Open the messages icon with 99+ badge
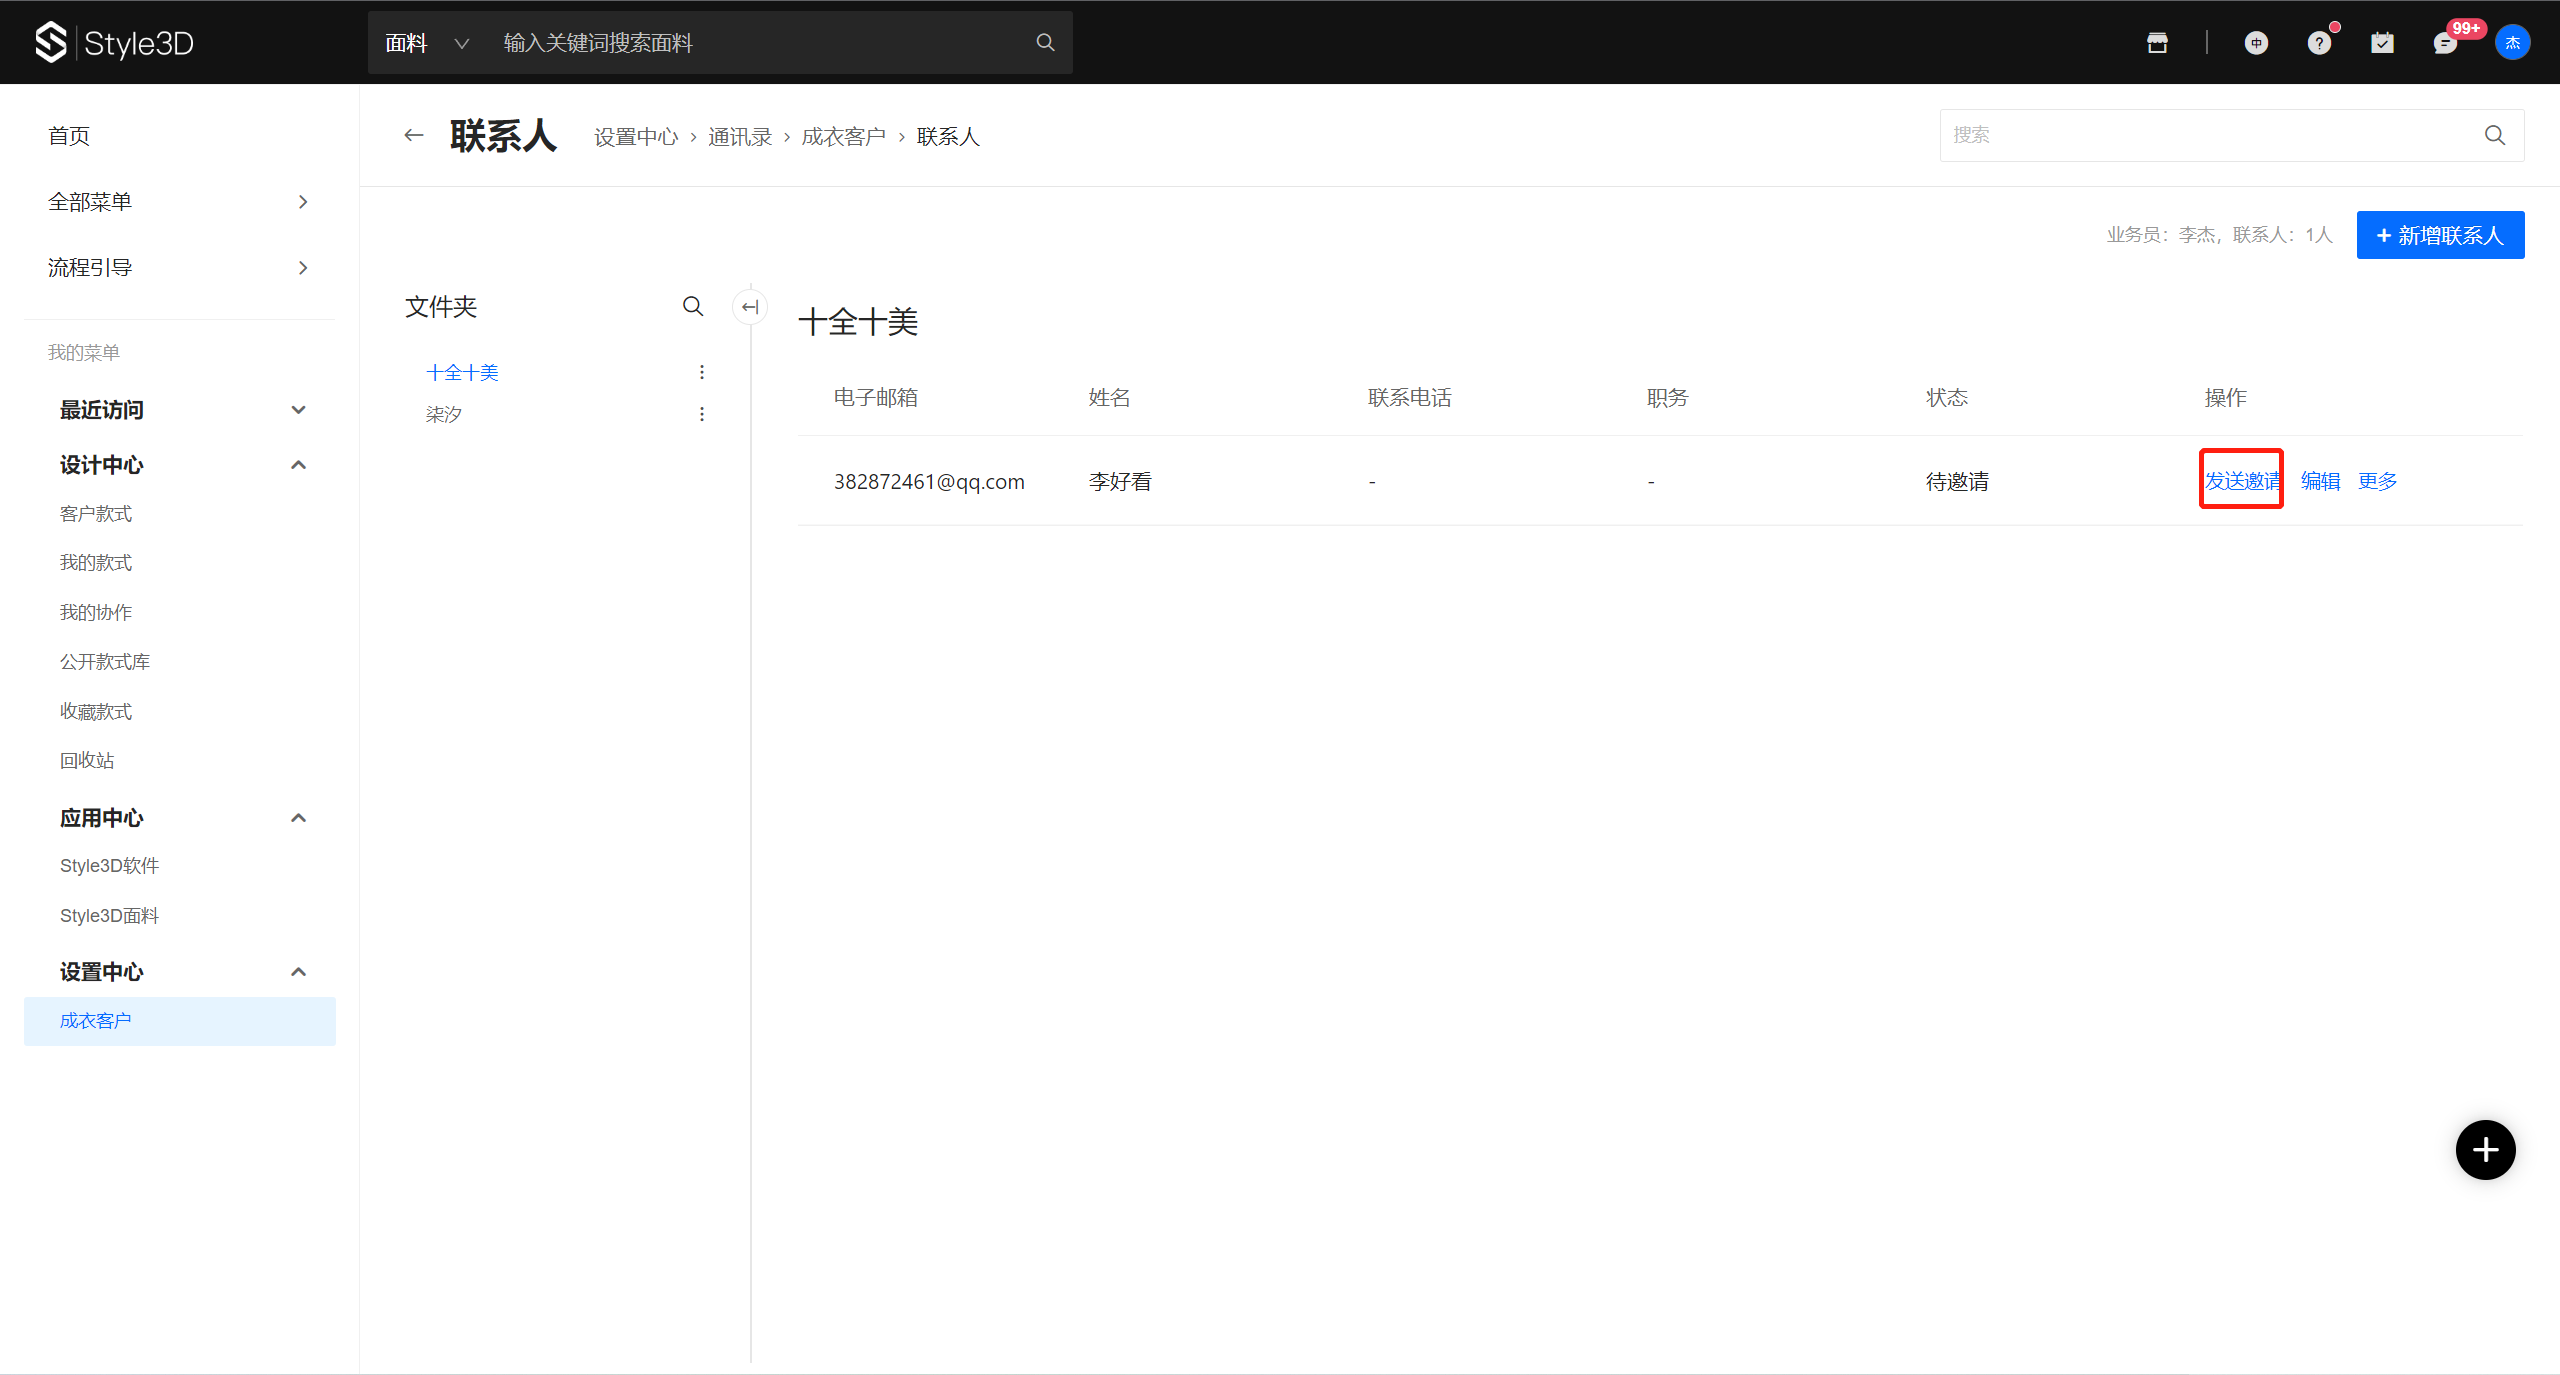 tap(2445, 43)
